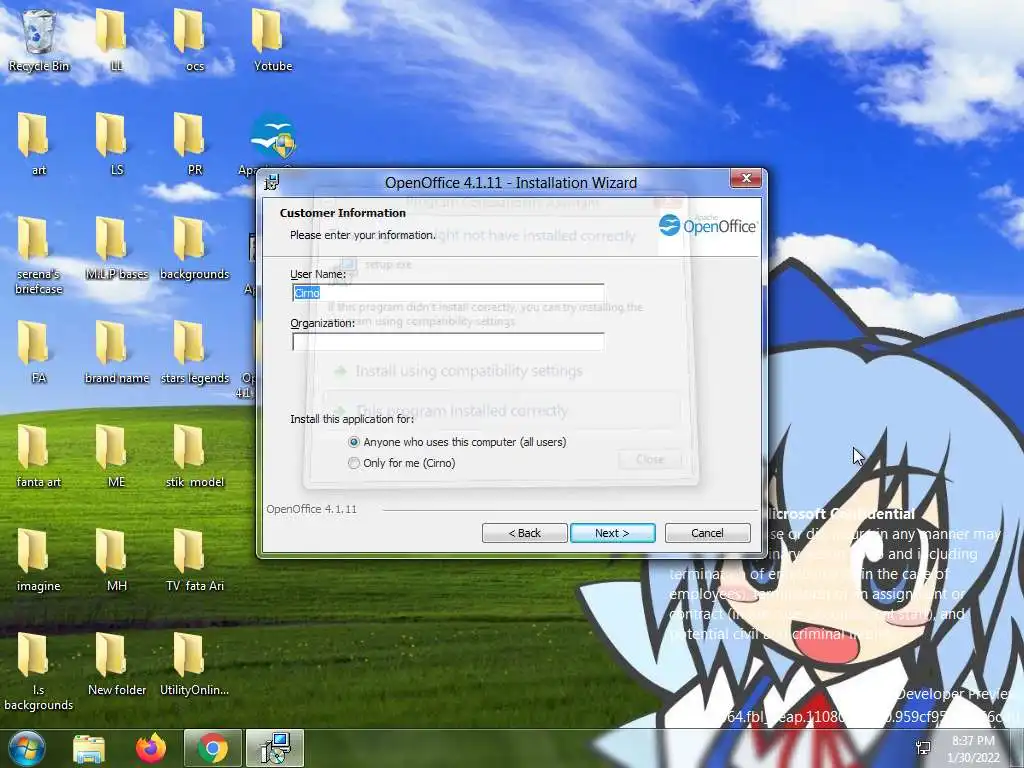The image size is (1024, 768).
Task: Choose Anyone who uses this computer option
Action: pos(458,442)
